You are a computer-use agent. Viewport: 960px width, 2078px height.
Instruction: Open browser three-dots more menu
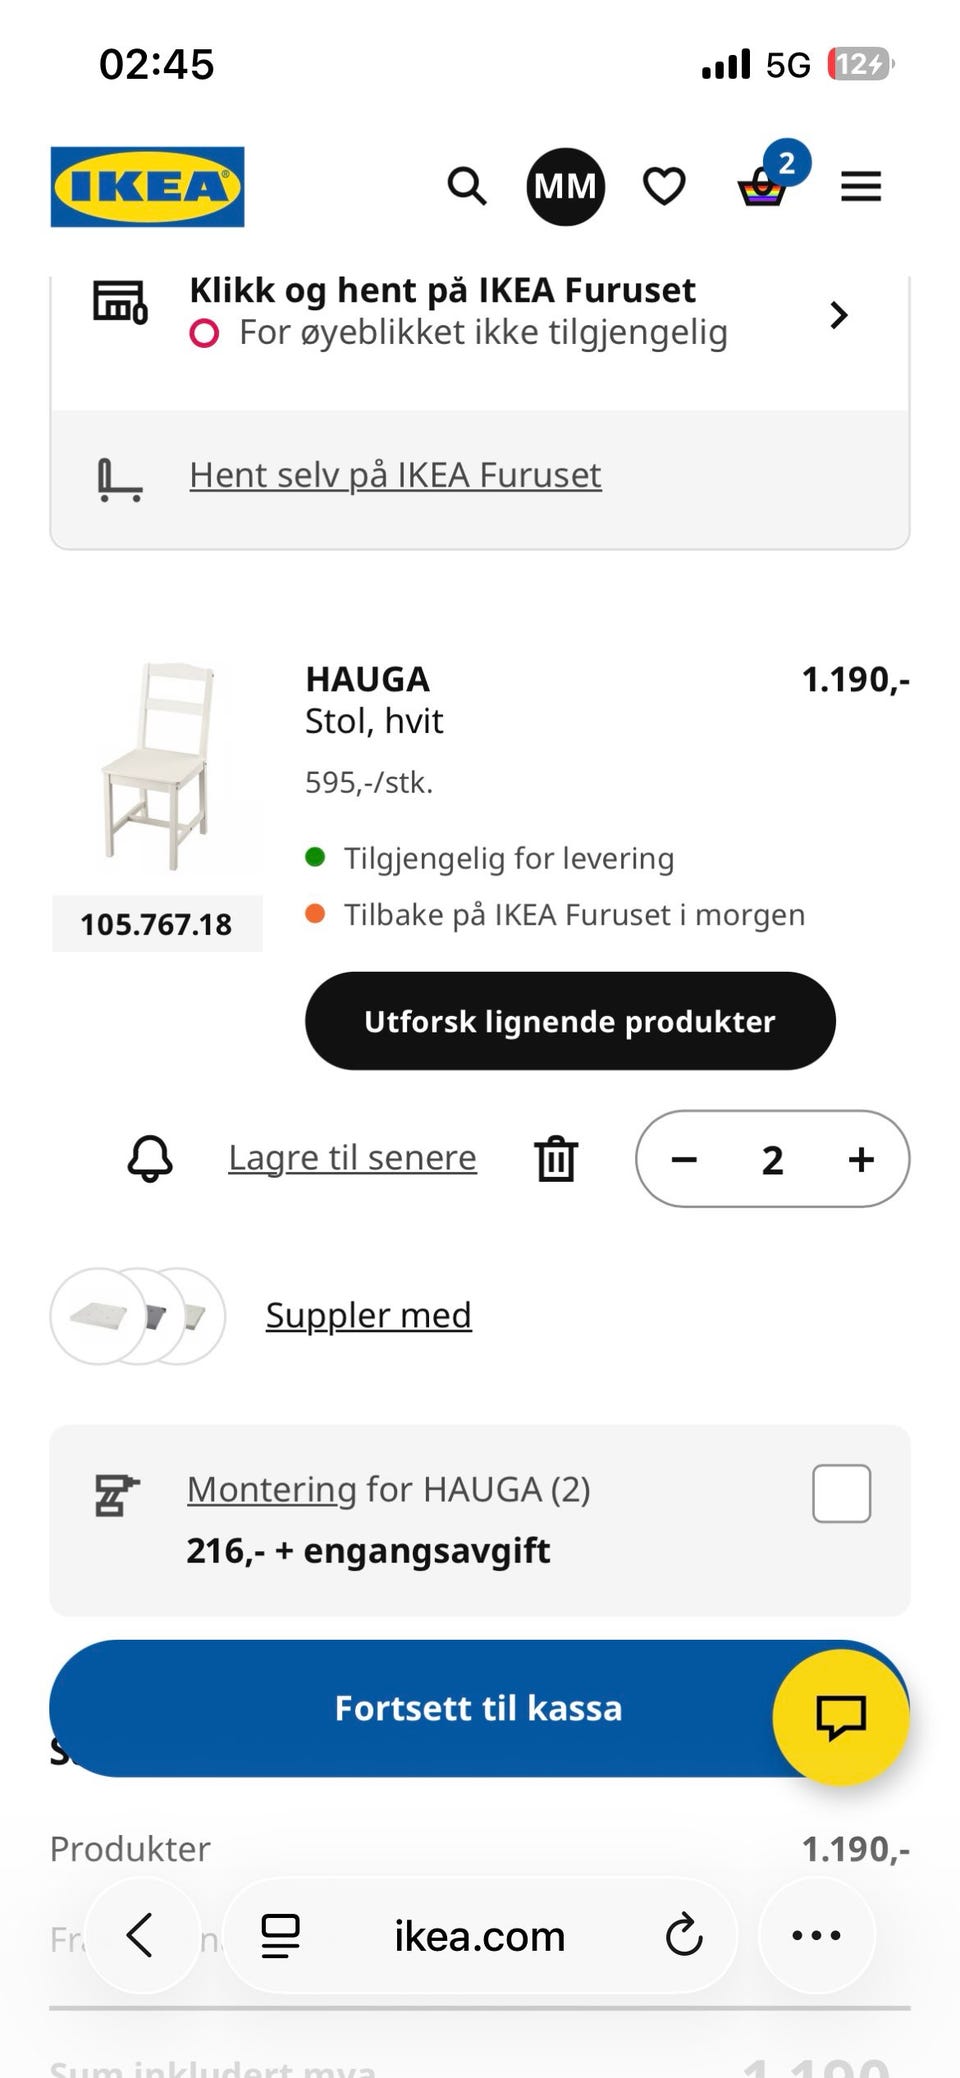coord(816,1935)
